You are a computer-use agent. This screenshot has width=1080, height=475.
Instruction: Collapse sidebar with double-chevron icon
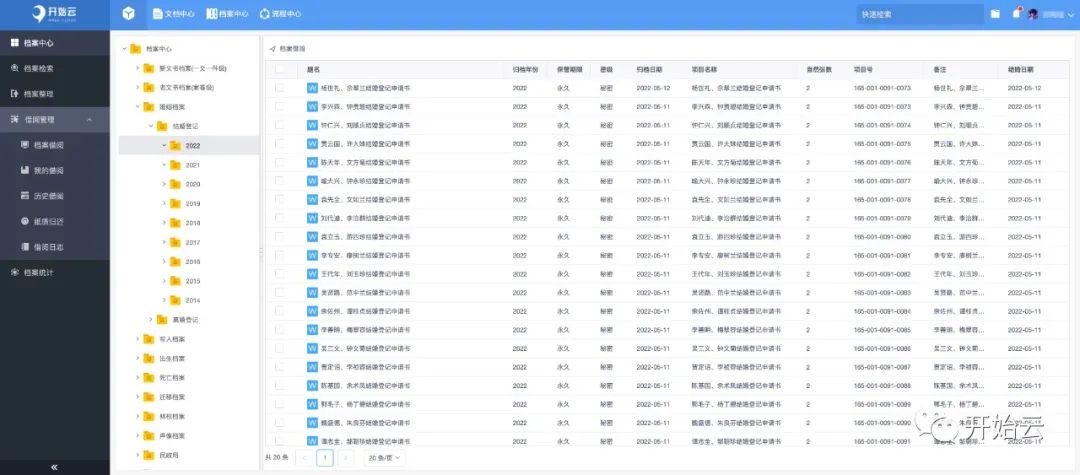click(x=54, y=466)
